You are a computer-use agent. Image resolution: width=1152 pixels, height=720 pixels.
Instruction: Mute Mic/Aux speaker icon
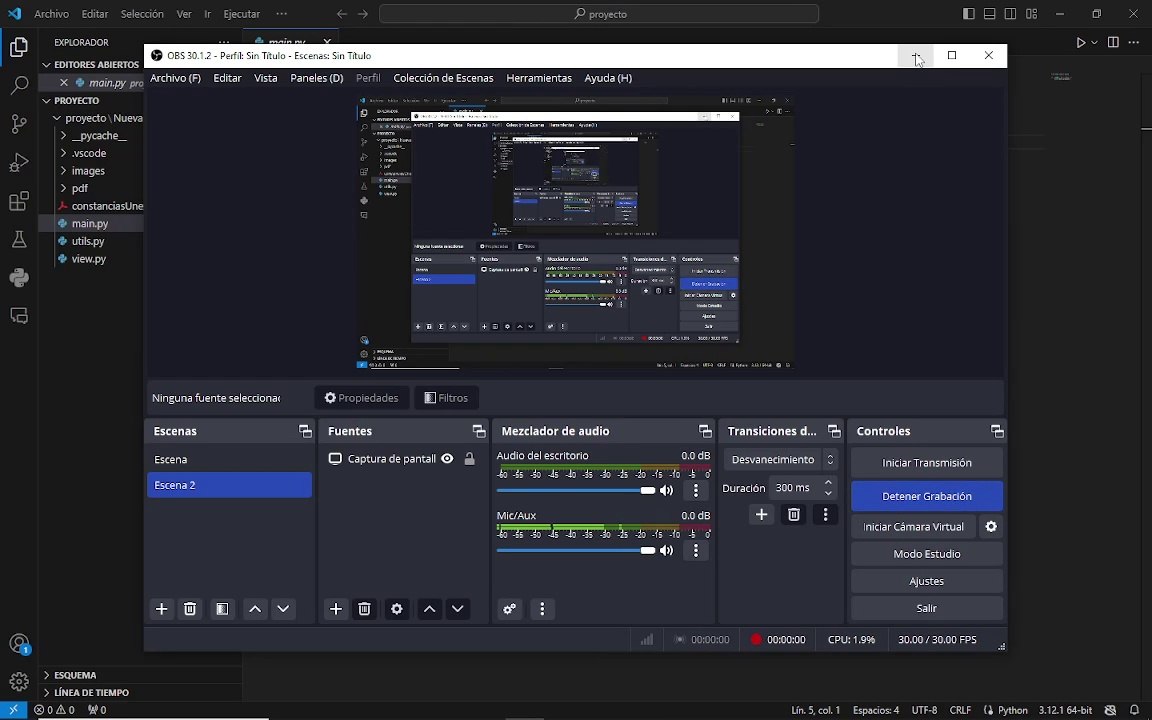pyautogui.click(x=666, y=550)
